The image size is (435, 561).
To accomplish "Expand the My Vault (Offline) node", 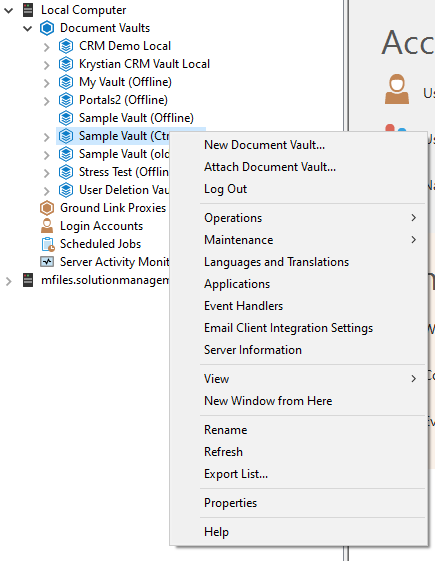I will click(x=47, y=83).
